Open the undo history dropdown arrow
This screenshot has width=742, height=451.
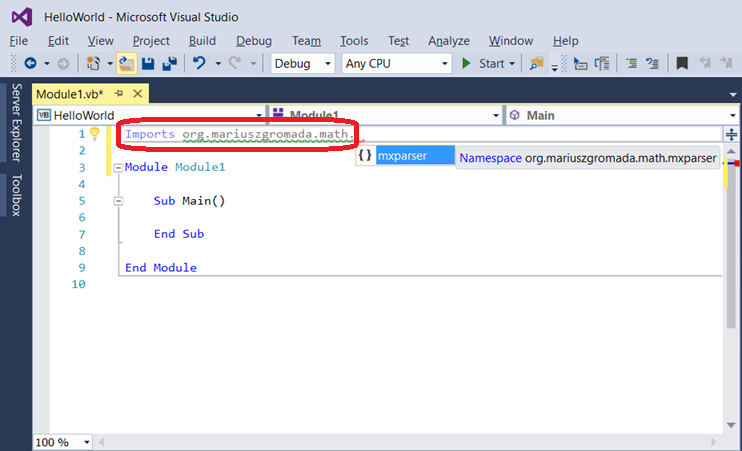tap(218, 63)
